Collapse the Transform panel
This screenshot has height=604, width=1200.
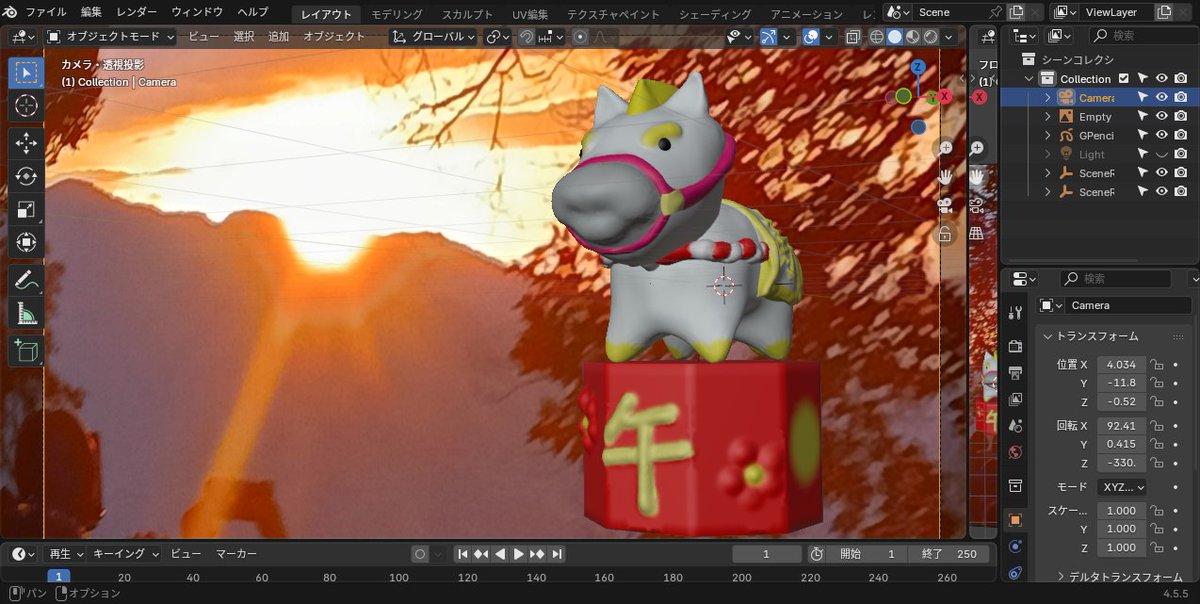point(1098,336)
